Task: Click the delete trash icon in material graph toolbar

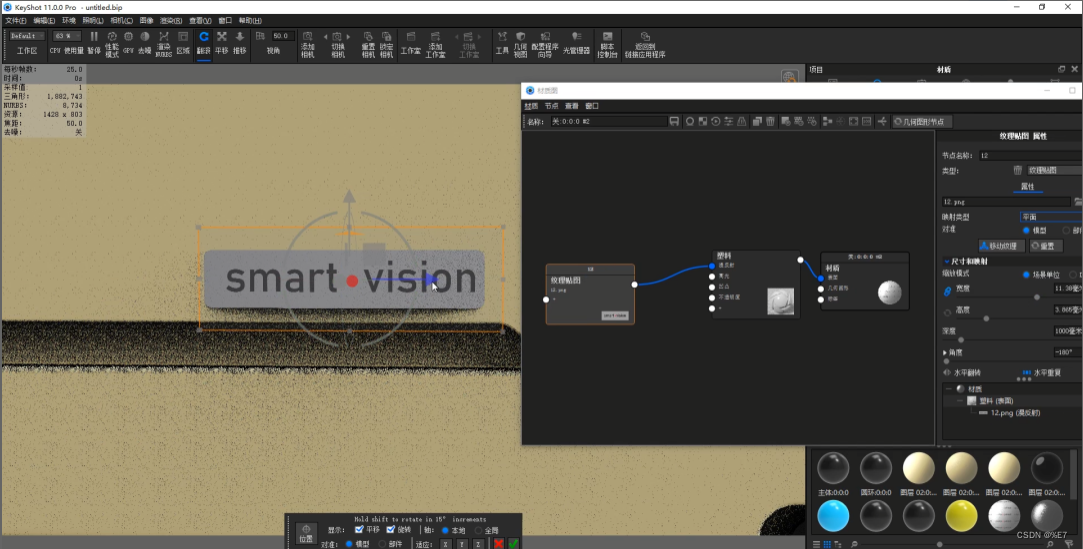Action: 770,122
